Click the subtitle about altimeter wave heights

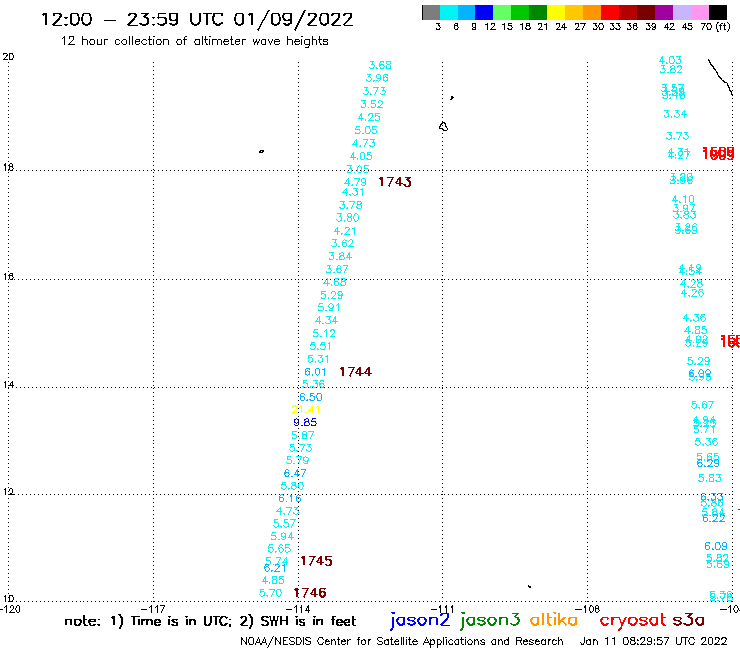pos(194,41)
